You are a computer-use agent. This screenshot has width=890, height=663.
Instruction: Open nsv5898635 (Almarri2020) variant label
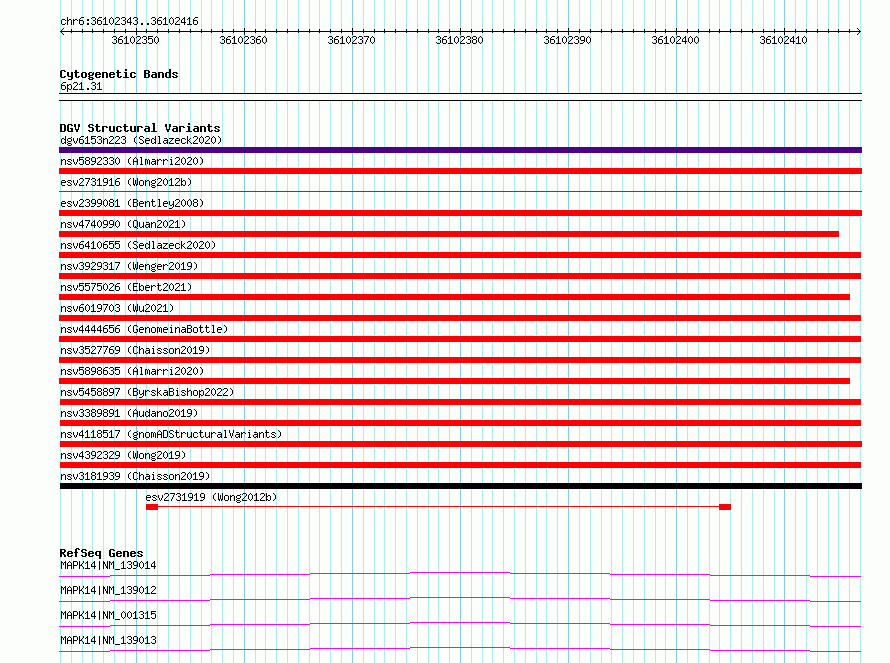tap(132, 371)
